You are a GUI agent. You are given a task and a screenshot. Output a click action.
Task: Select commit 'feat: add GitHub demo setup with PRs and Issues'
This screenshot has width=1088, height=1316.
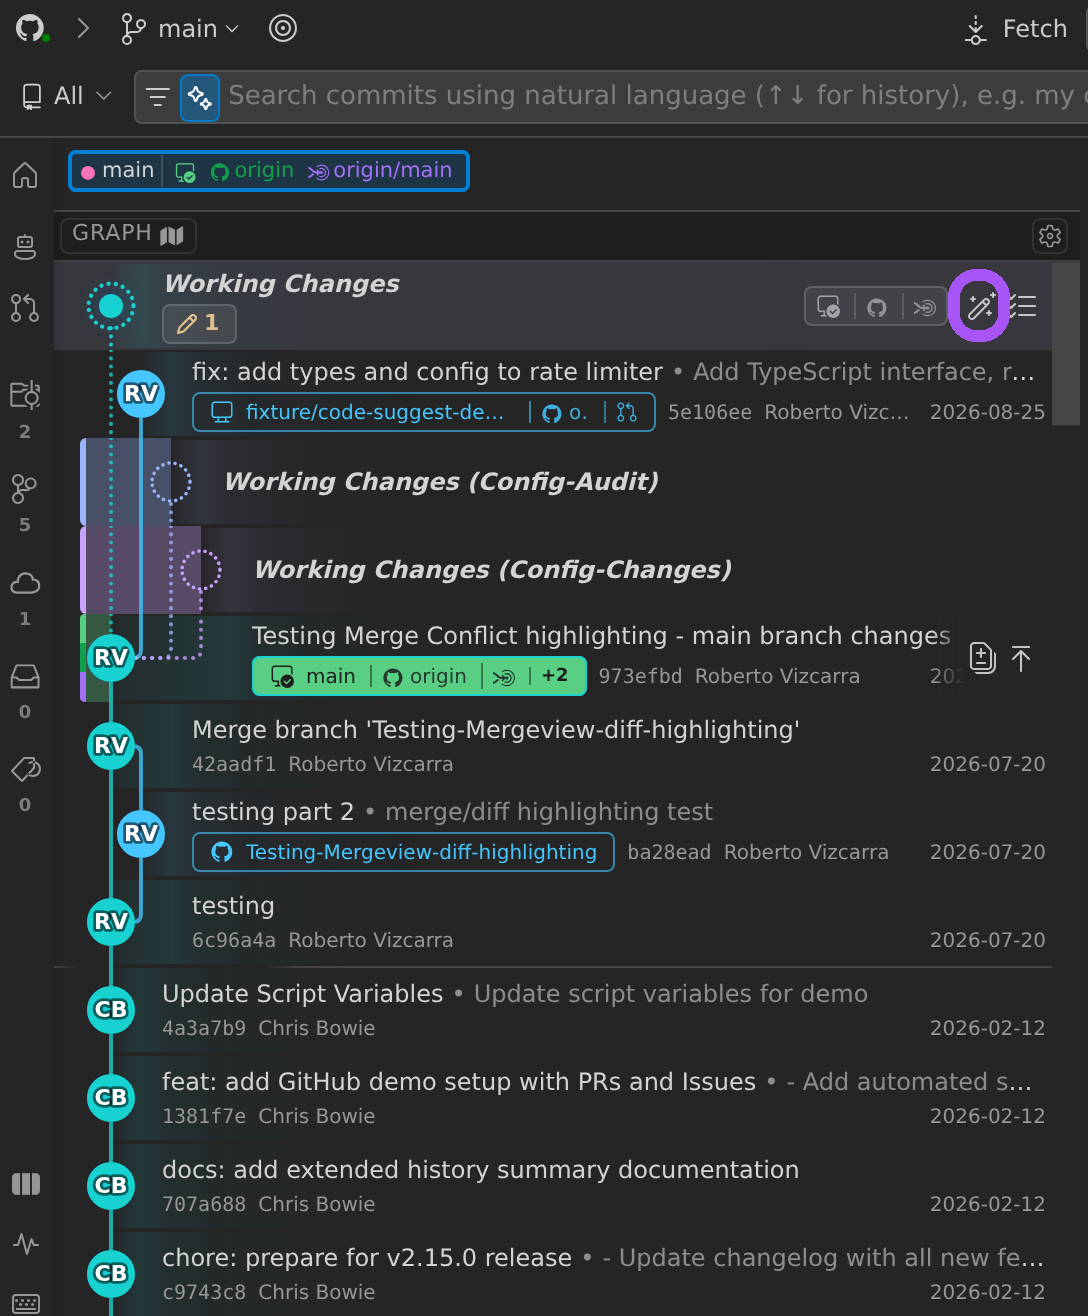553,1098
